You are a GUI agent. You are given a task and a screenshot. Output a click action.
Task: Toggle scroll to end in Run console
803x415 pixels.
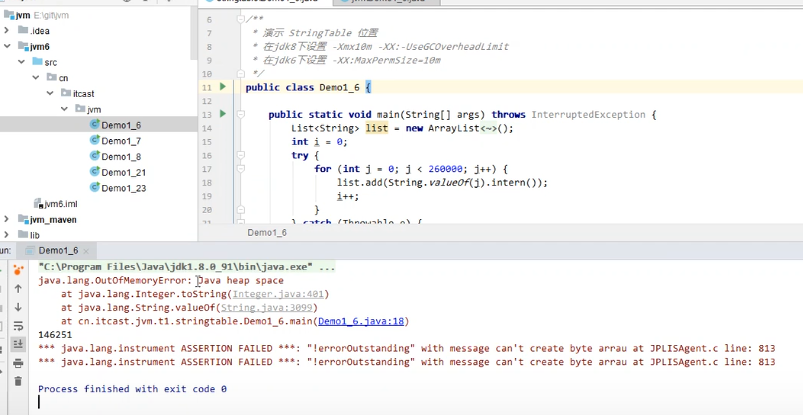click(18, 344)
